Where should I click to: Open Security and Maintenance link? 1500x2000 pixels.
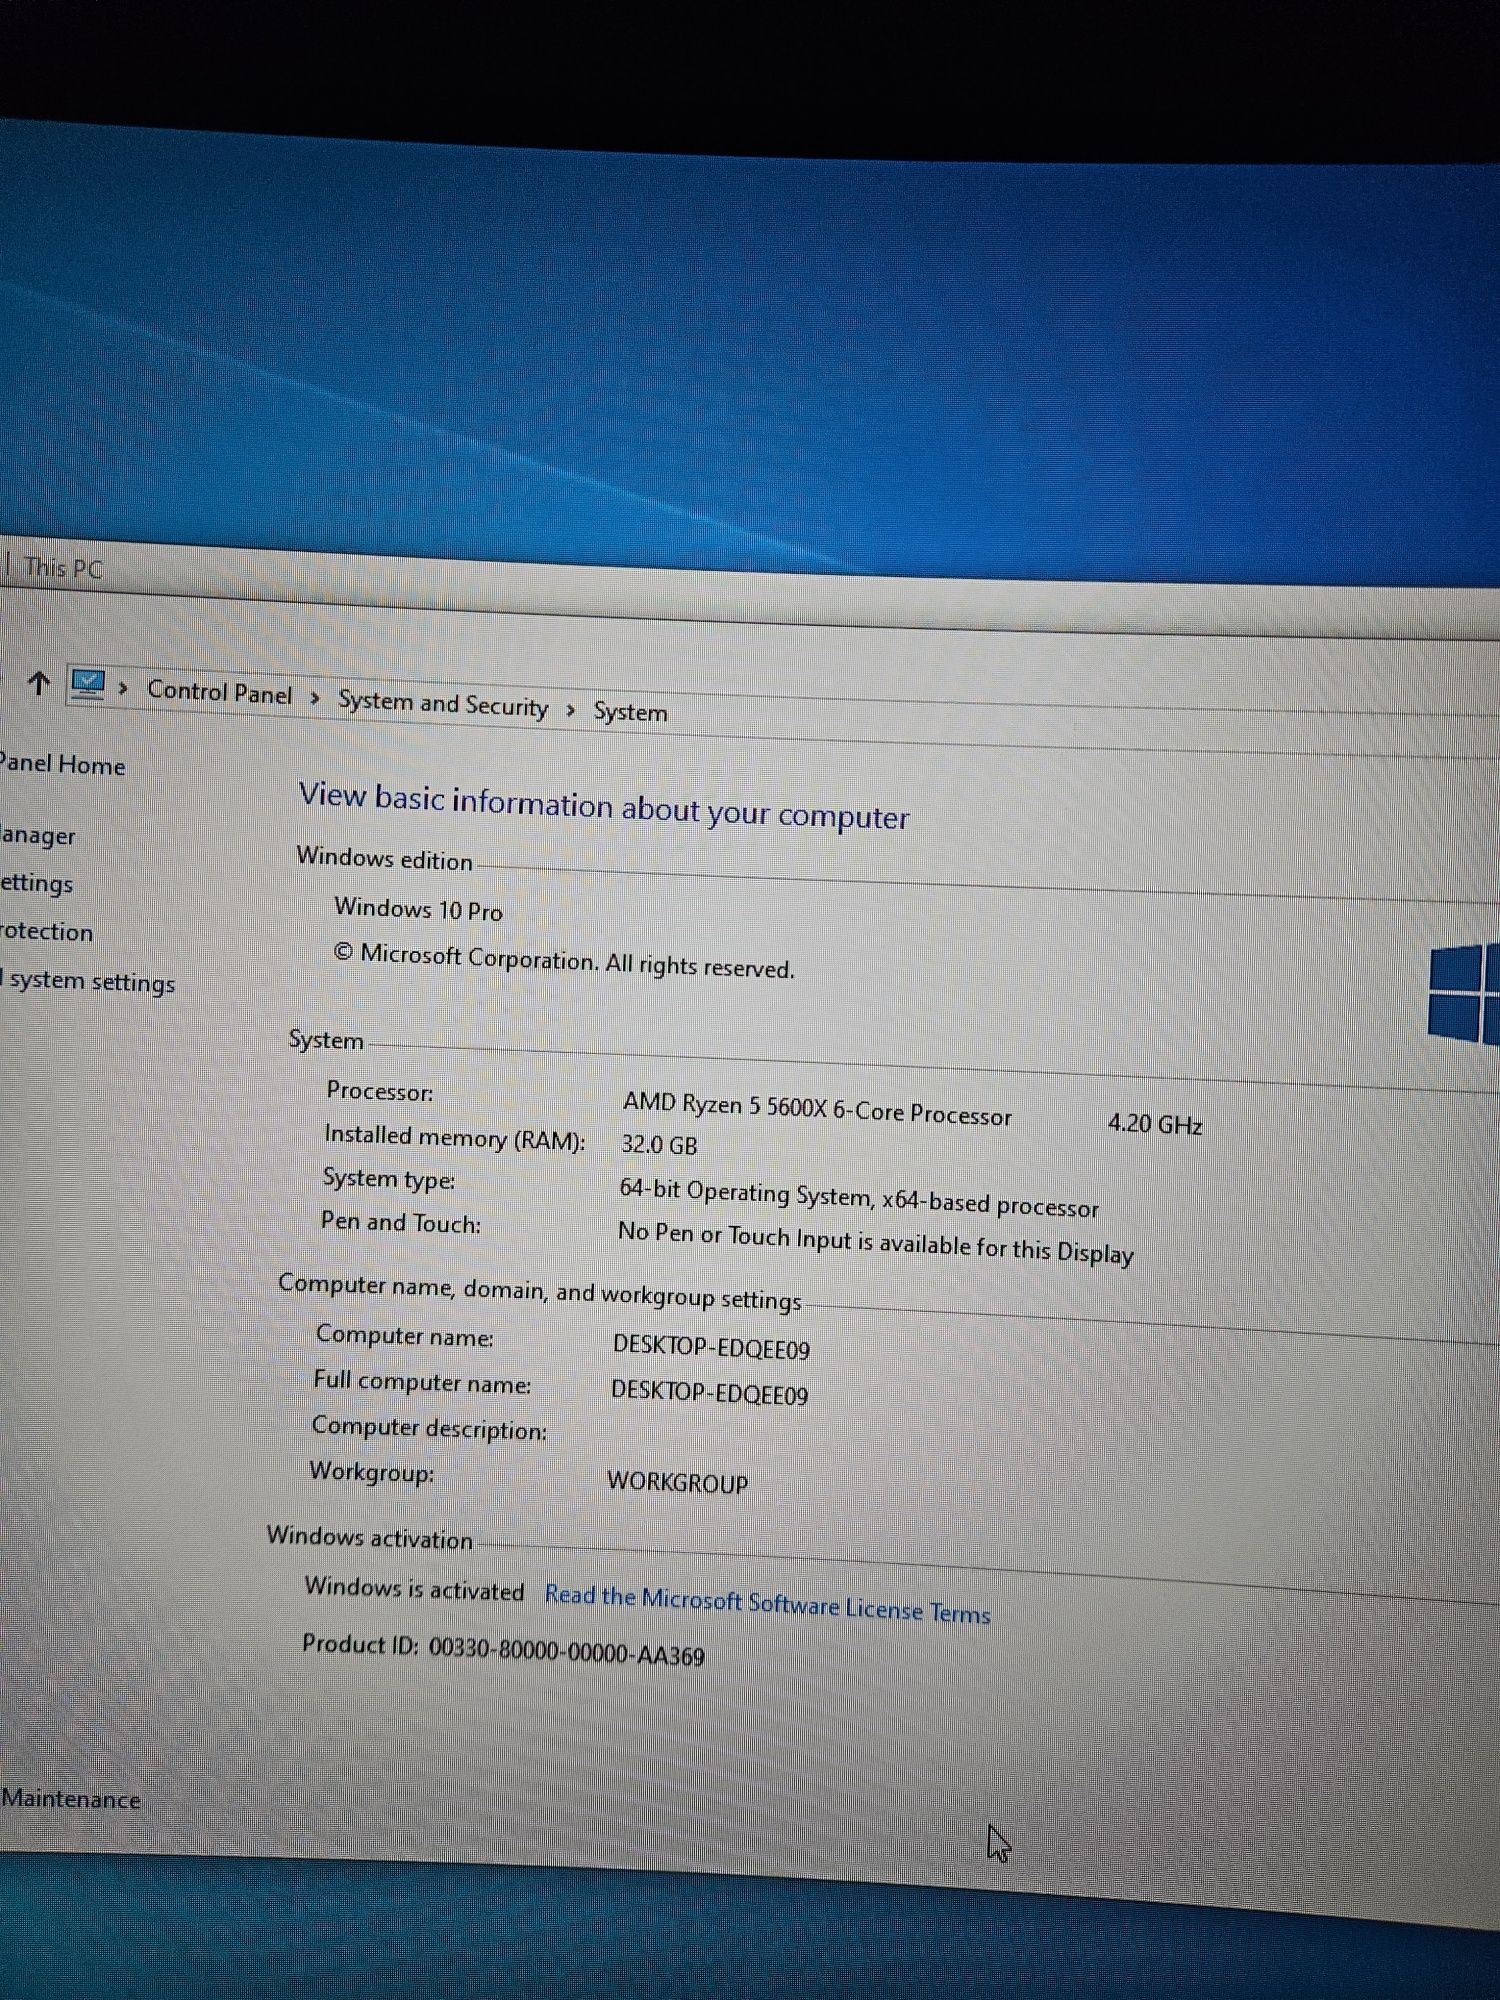70,1799
